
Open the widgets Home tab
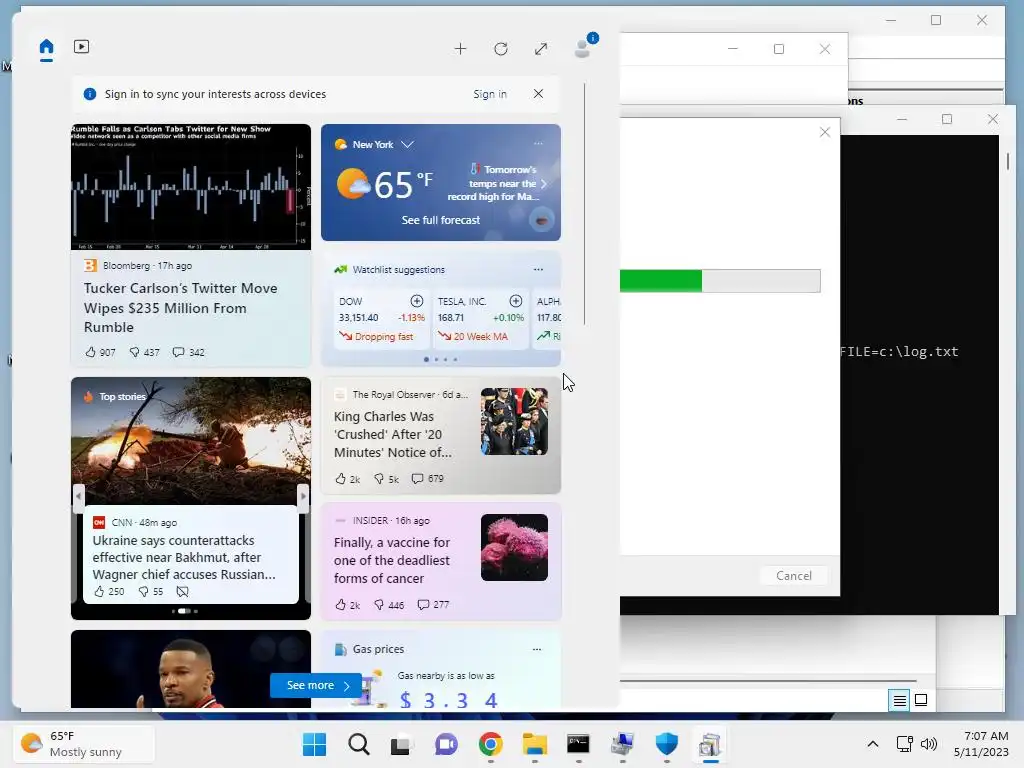pyautogui.click(x=46, y=48)
